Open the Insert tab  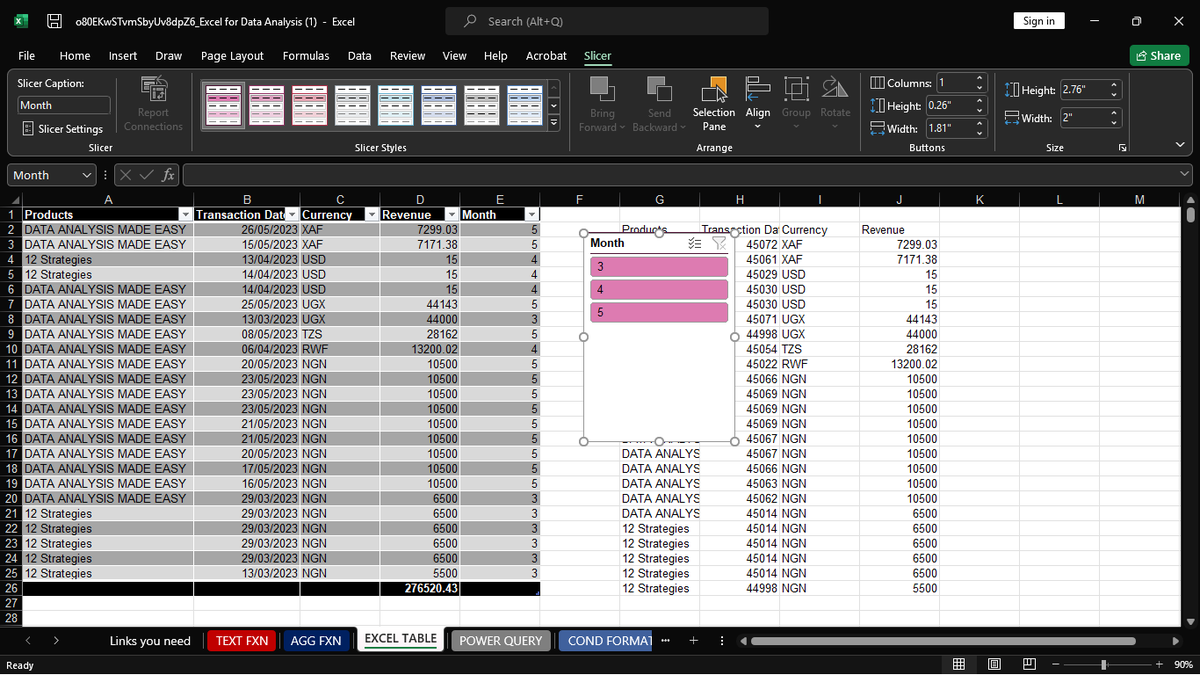click(123, 56)
